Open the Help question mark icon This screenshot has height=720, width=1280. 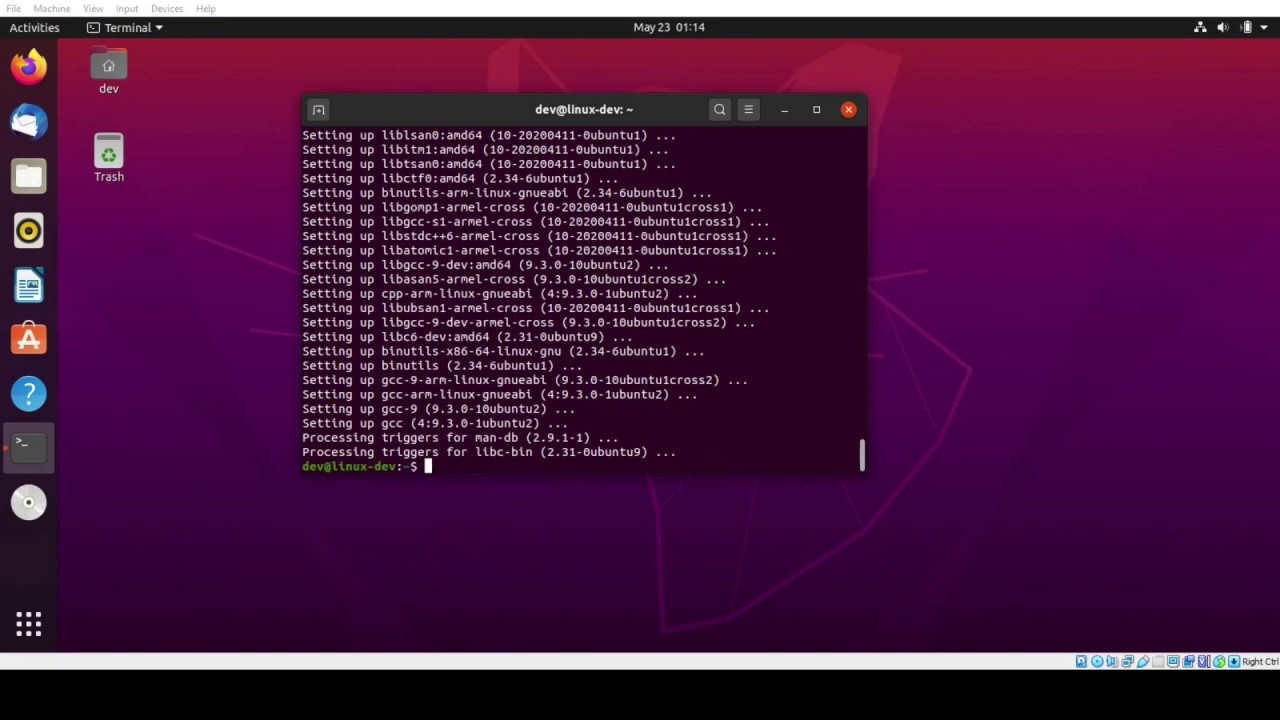28,394
